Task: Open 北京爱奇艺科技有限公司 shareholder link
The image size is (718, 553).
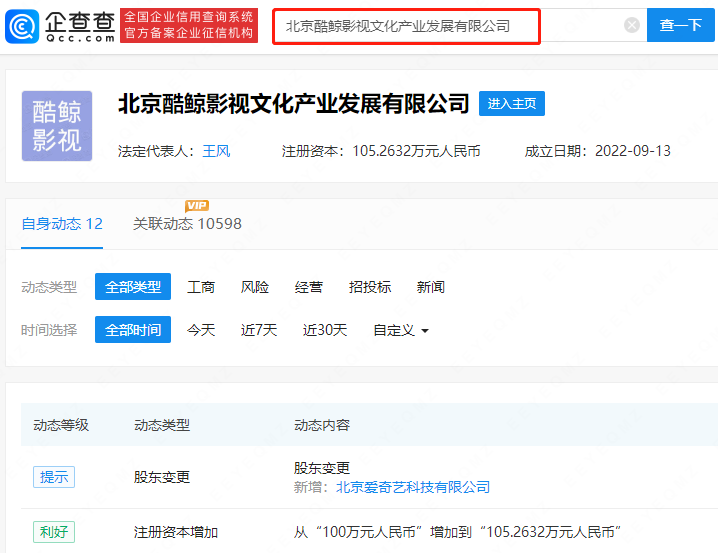Action: tap(413, 487)
